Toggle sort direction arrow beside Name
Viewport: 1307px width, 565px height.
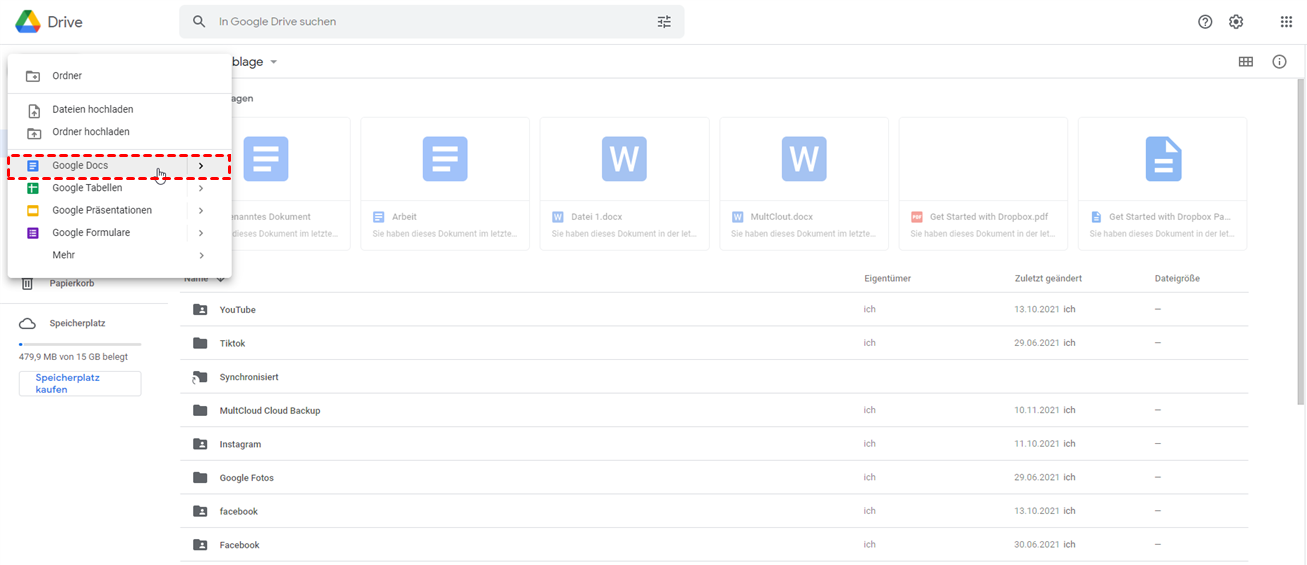tap(220, 279)
